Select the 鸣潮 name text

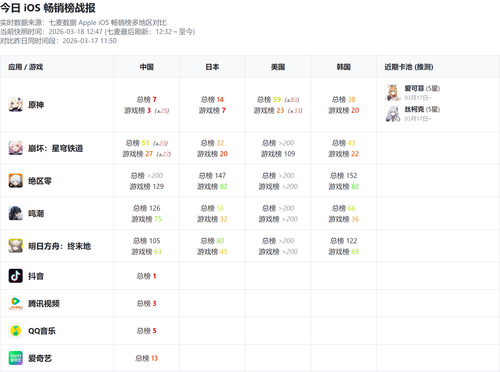[x=36, y=214]
